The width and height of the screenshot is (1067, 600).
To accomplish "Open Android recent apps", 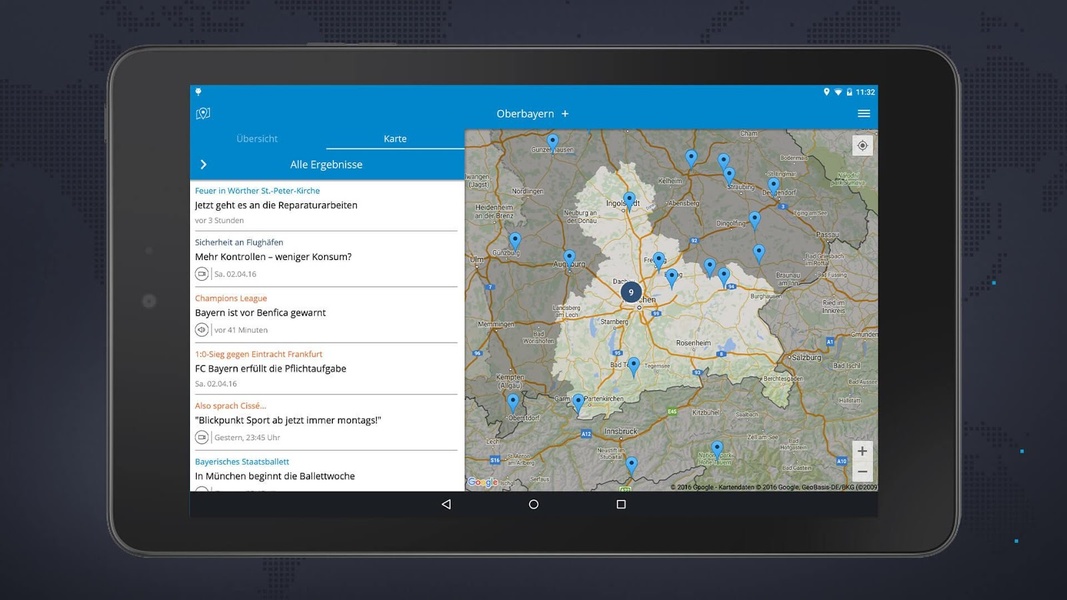I will pyautogui.click(x=621, y=504).
